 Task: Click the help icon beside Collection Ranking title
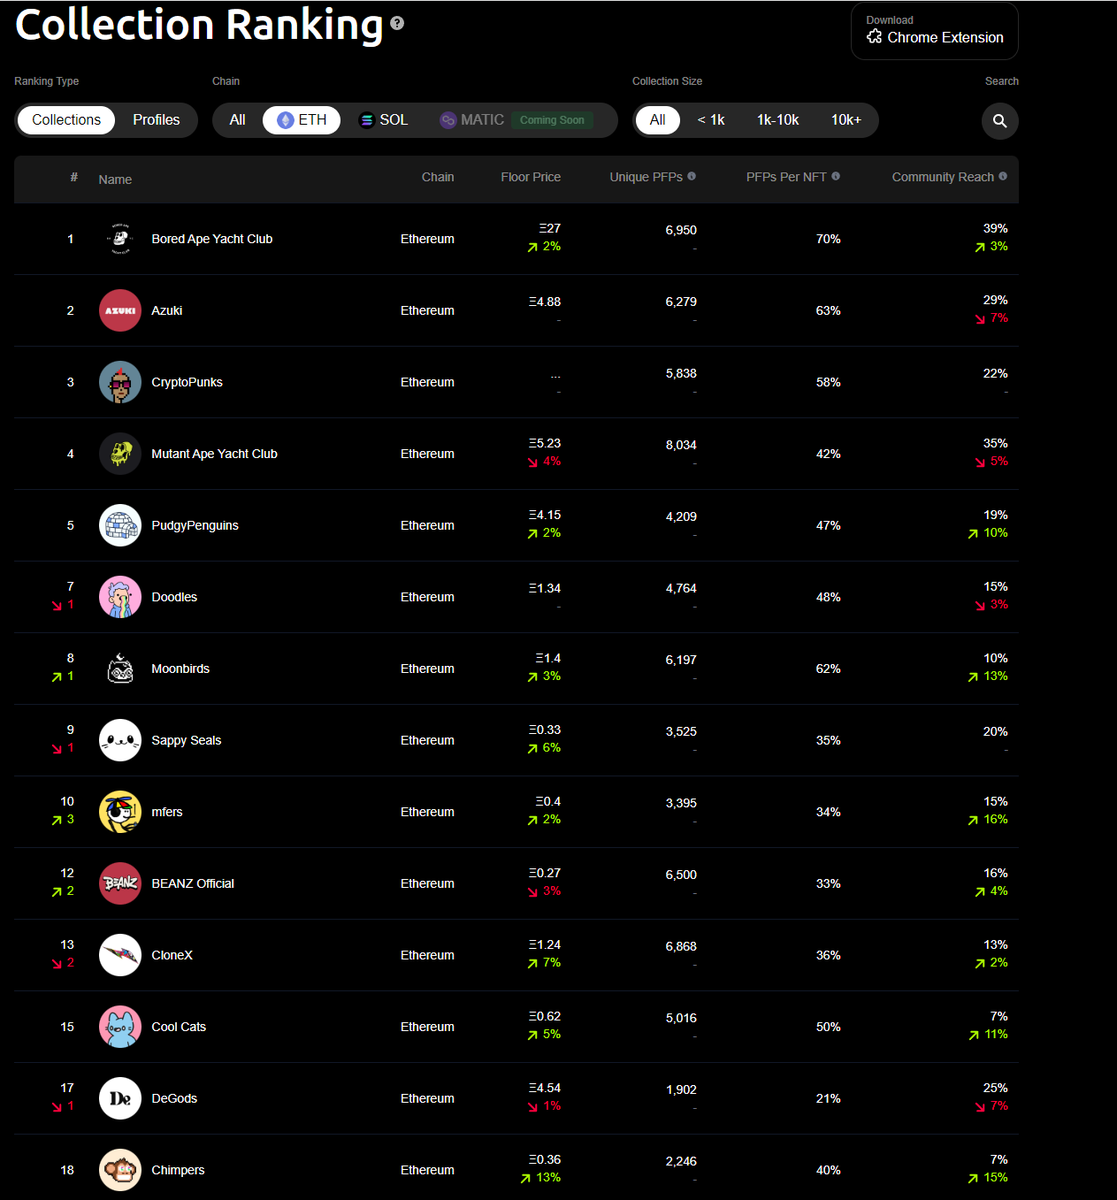pyautogui.click(x=397, y=23)
